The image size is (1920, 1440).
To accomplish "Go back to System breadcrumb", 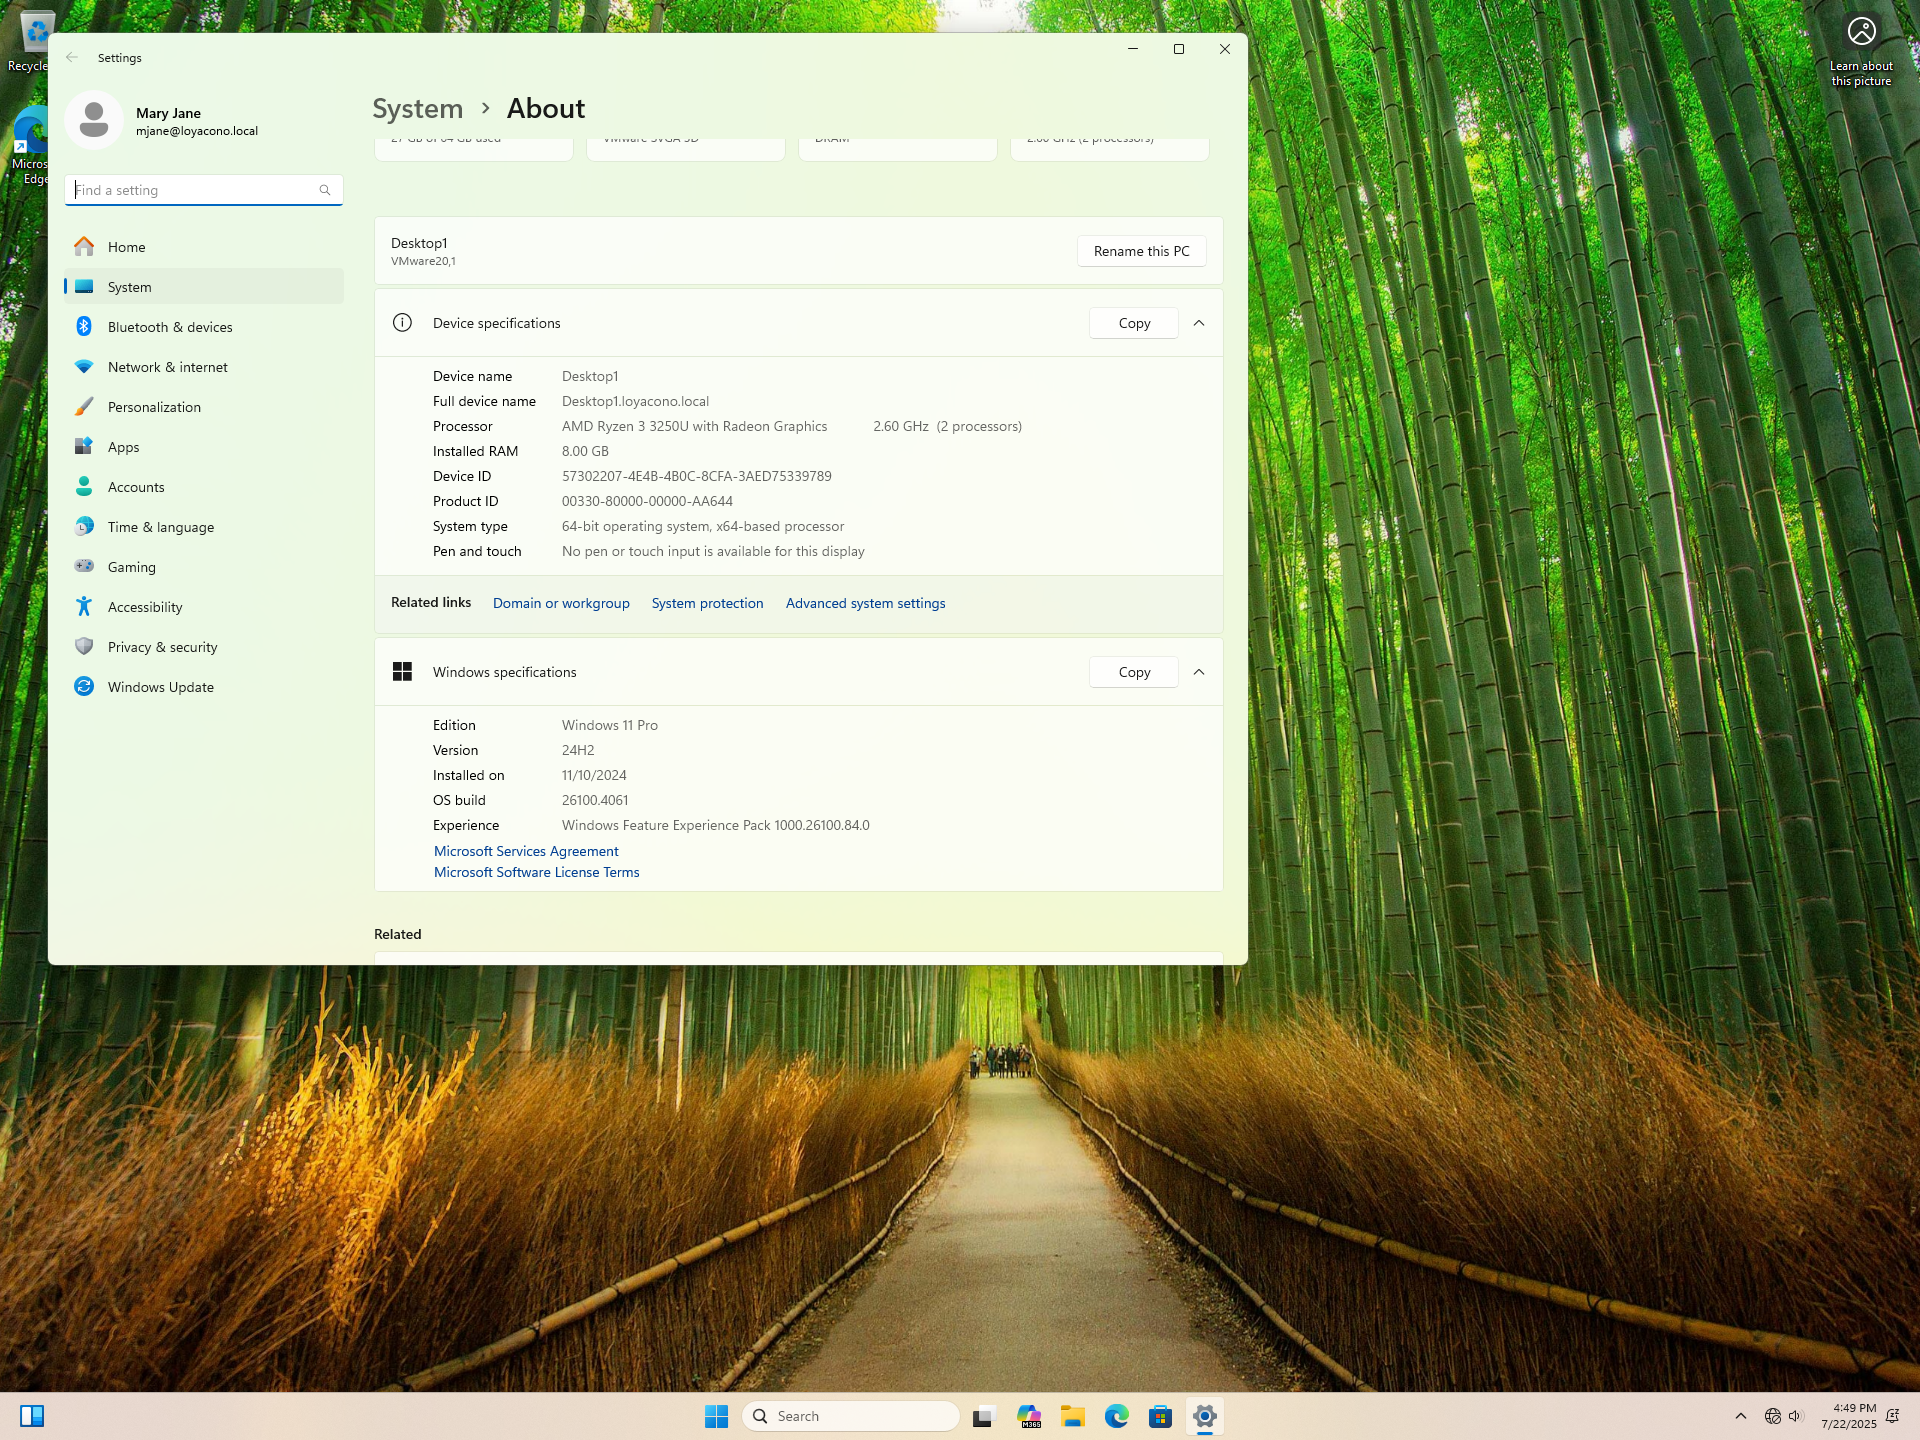I will pos(418,108).
